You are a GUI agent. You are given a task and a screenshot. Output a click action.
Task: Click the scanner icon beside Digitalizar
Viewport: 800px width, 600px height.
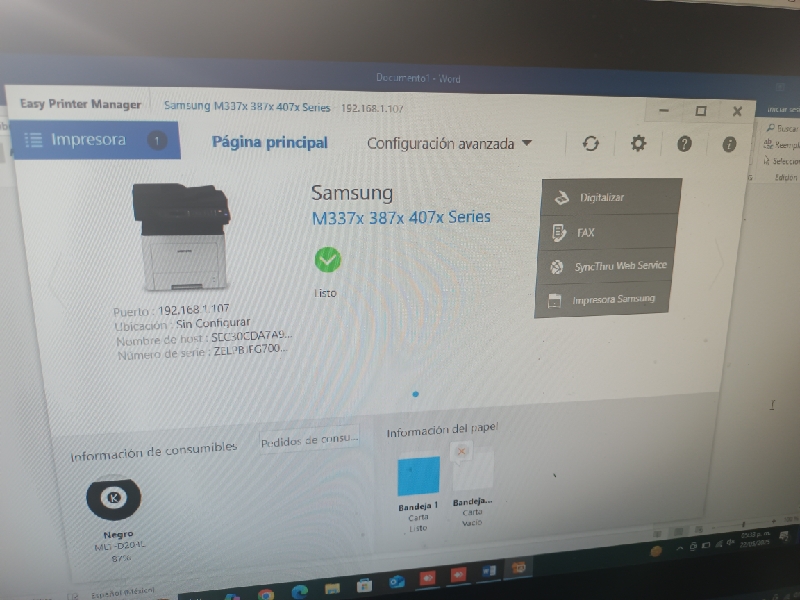pos(561,197)
